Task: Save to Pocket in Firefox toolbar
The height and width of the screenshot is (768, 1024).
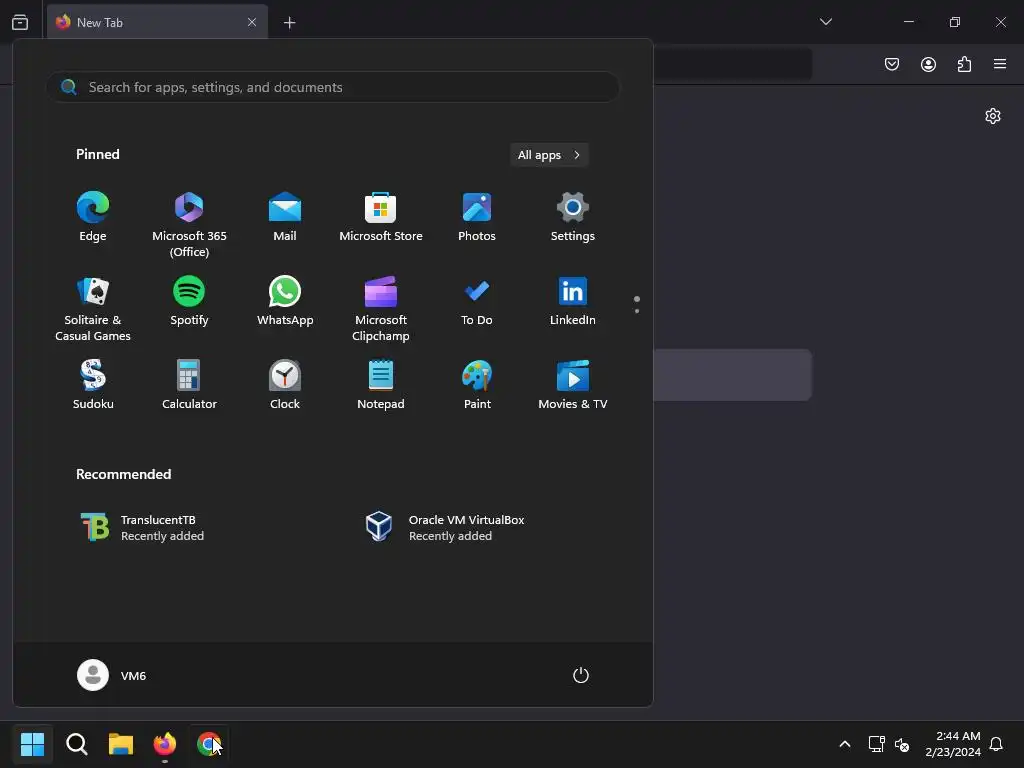Action: (892, 64)
